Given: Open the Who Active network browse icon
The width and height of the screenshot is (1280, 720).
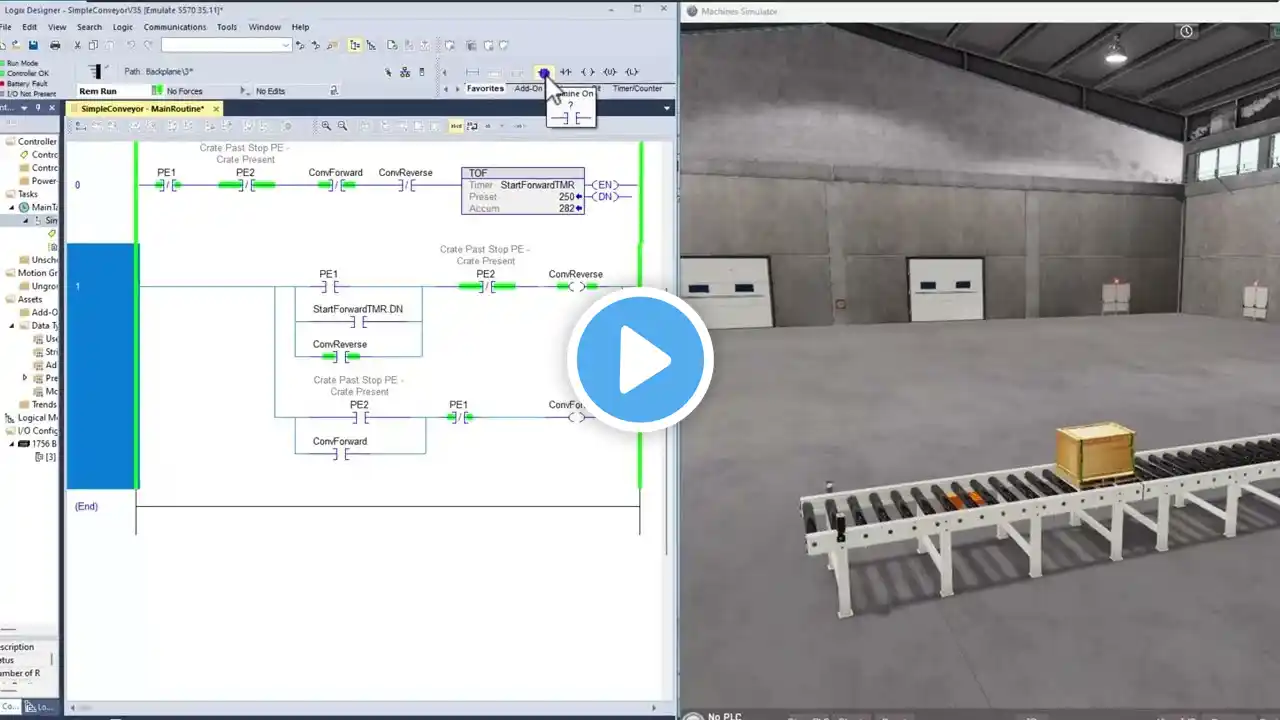Looking at the screenshot, I should click(x=405, y=72).
